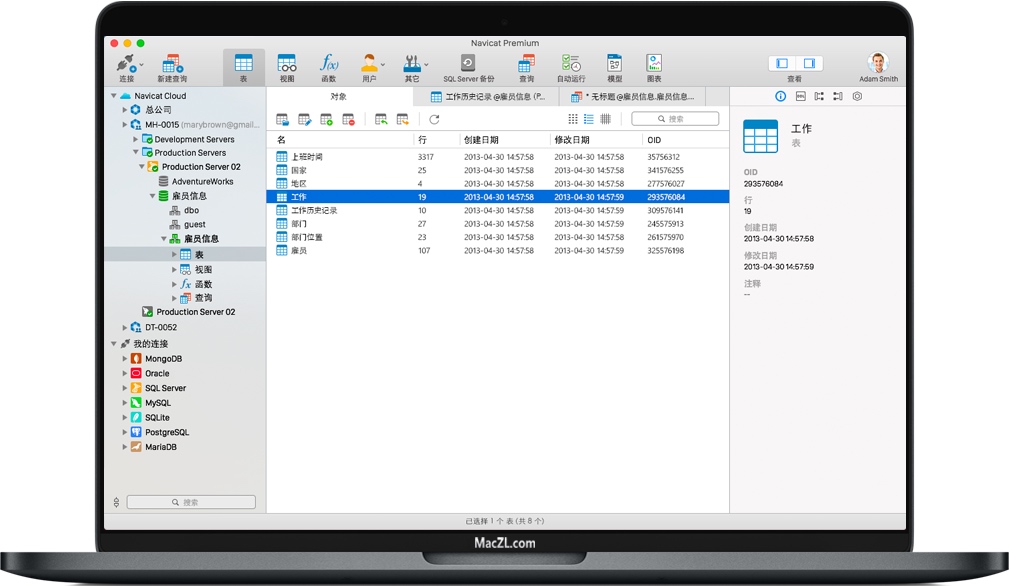
Task: Switch to the 视图 (Views) object type
Action: pyautogui.click(x=288, y=62)
